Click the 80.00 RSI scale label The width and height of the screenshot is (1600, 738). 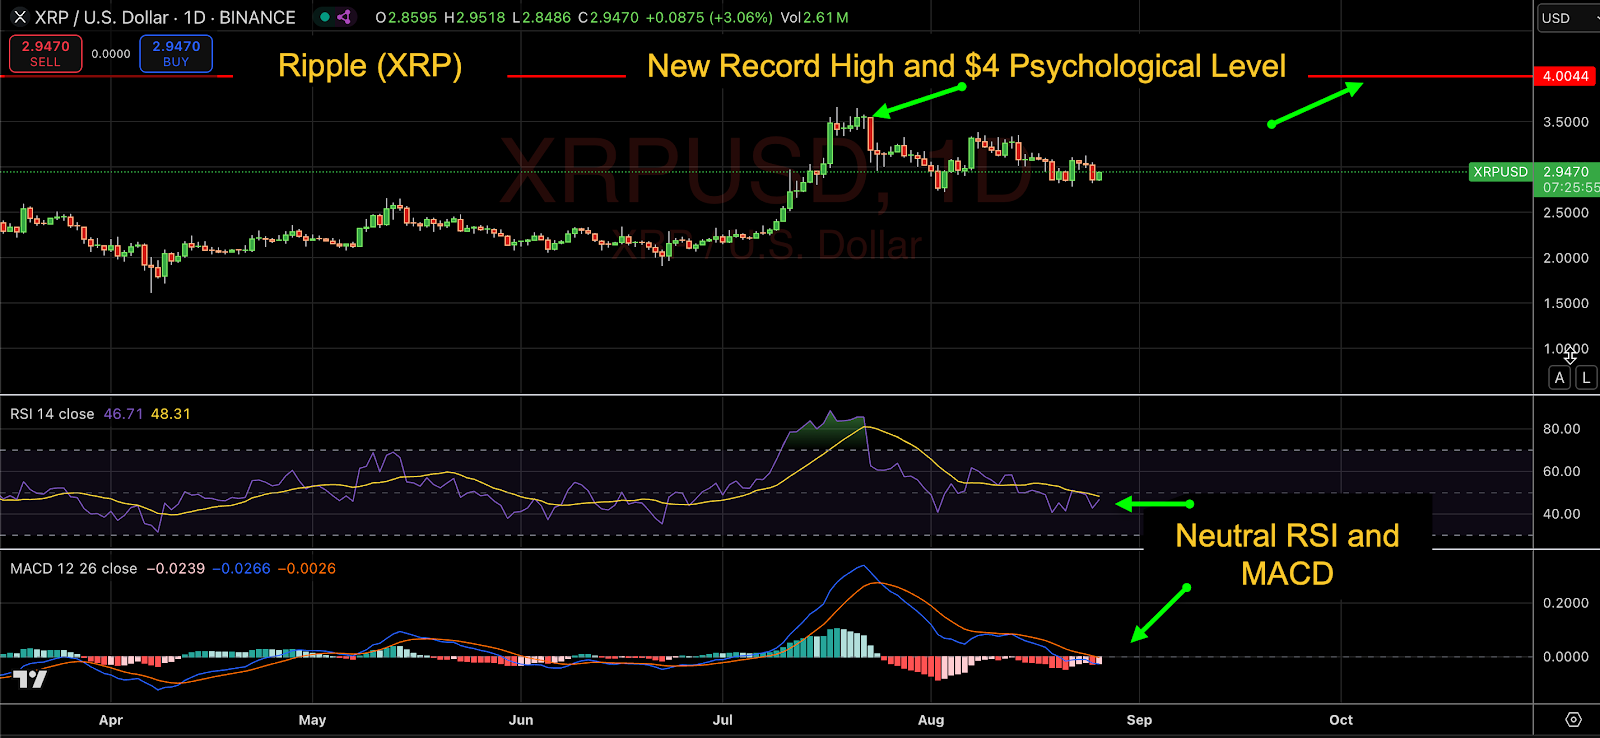coord(1562,429)
